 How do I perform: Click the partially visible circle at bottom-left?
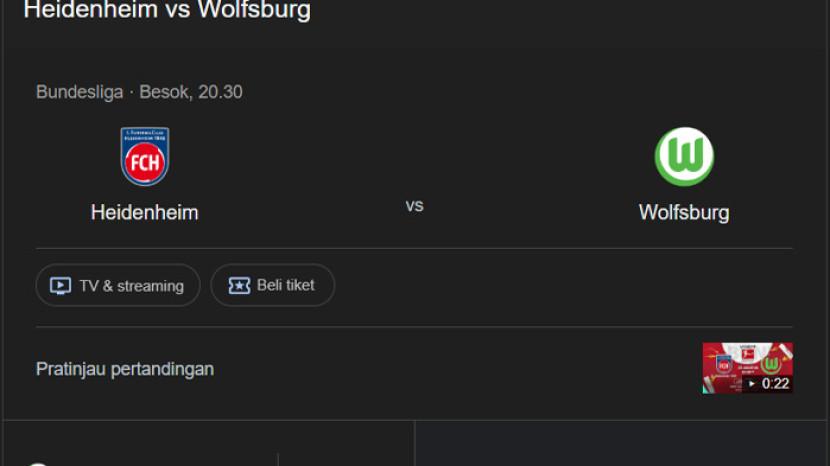tap(37, 463)
